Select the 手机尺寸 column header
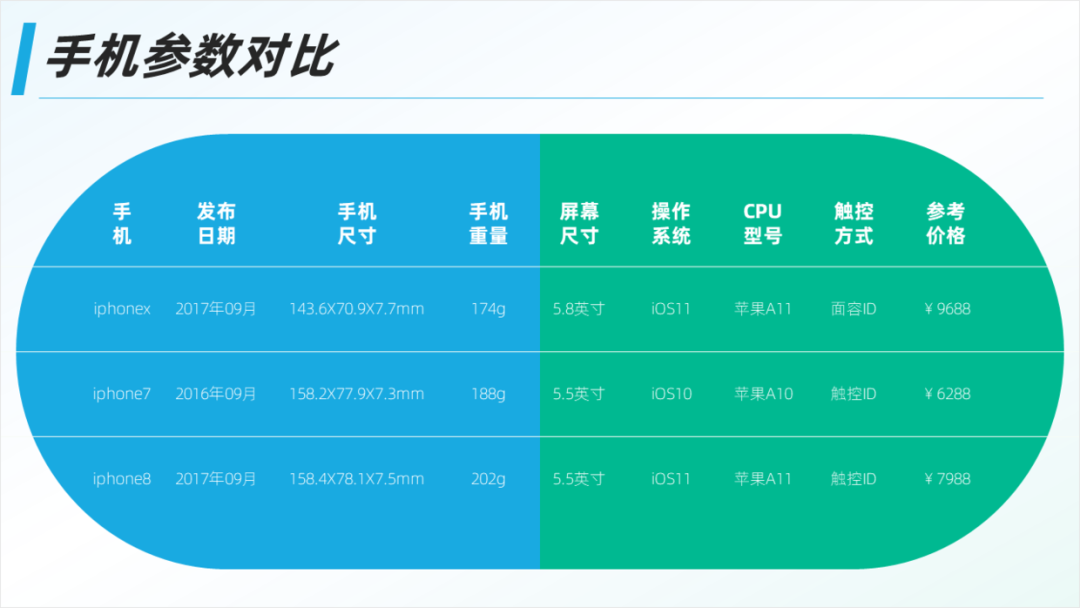This screenshot has width=1080, height=608. pyautogui.click(x=357, y=224)
